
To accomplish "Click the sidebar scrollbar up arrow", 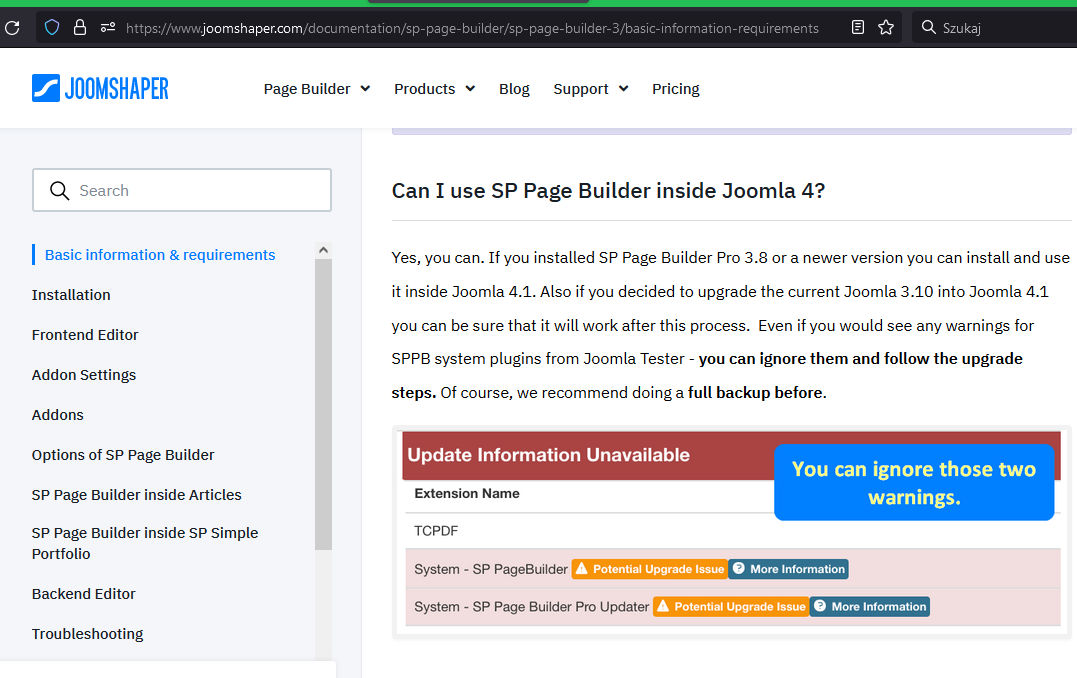I will (x=323, y=250).
